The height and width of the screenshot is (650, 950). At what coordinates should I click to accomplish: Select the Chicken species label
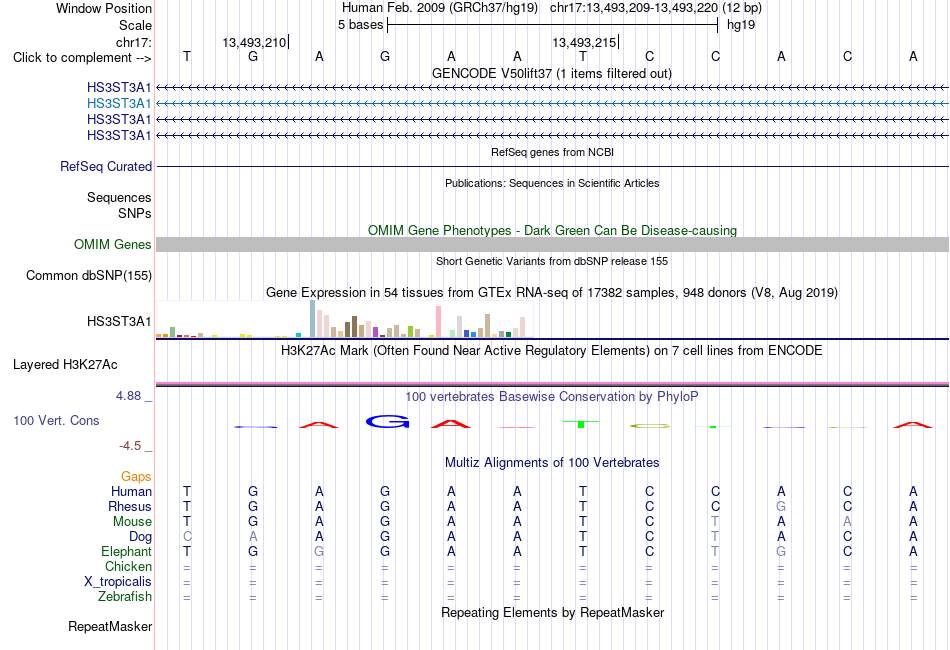128,566
